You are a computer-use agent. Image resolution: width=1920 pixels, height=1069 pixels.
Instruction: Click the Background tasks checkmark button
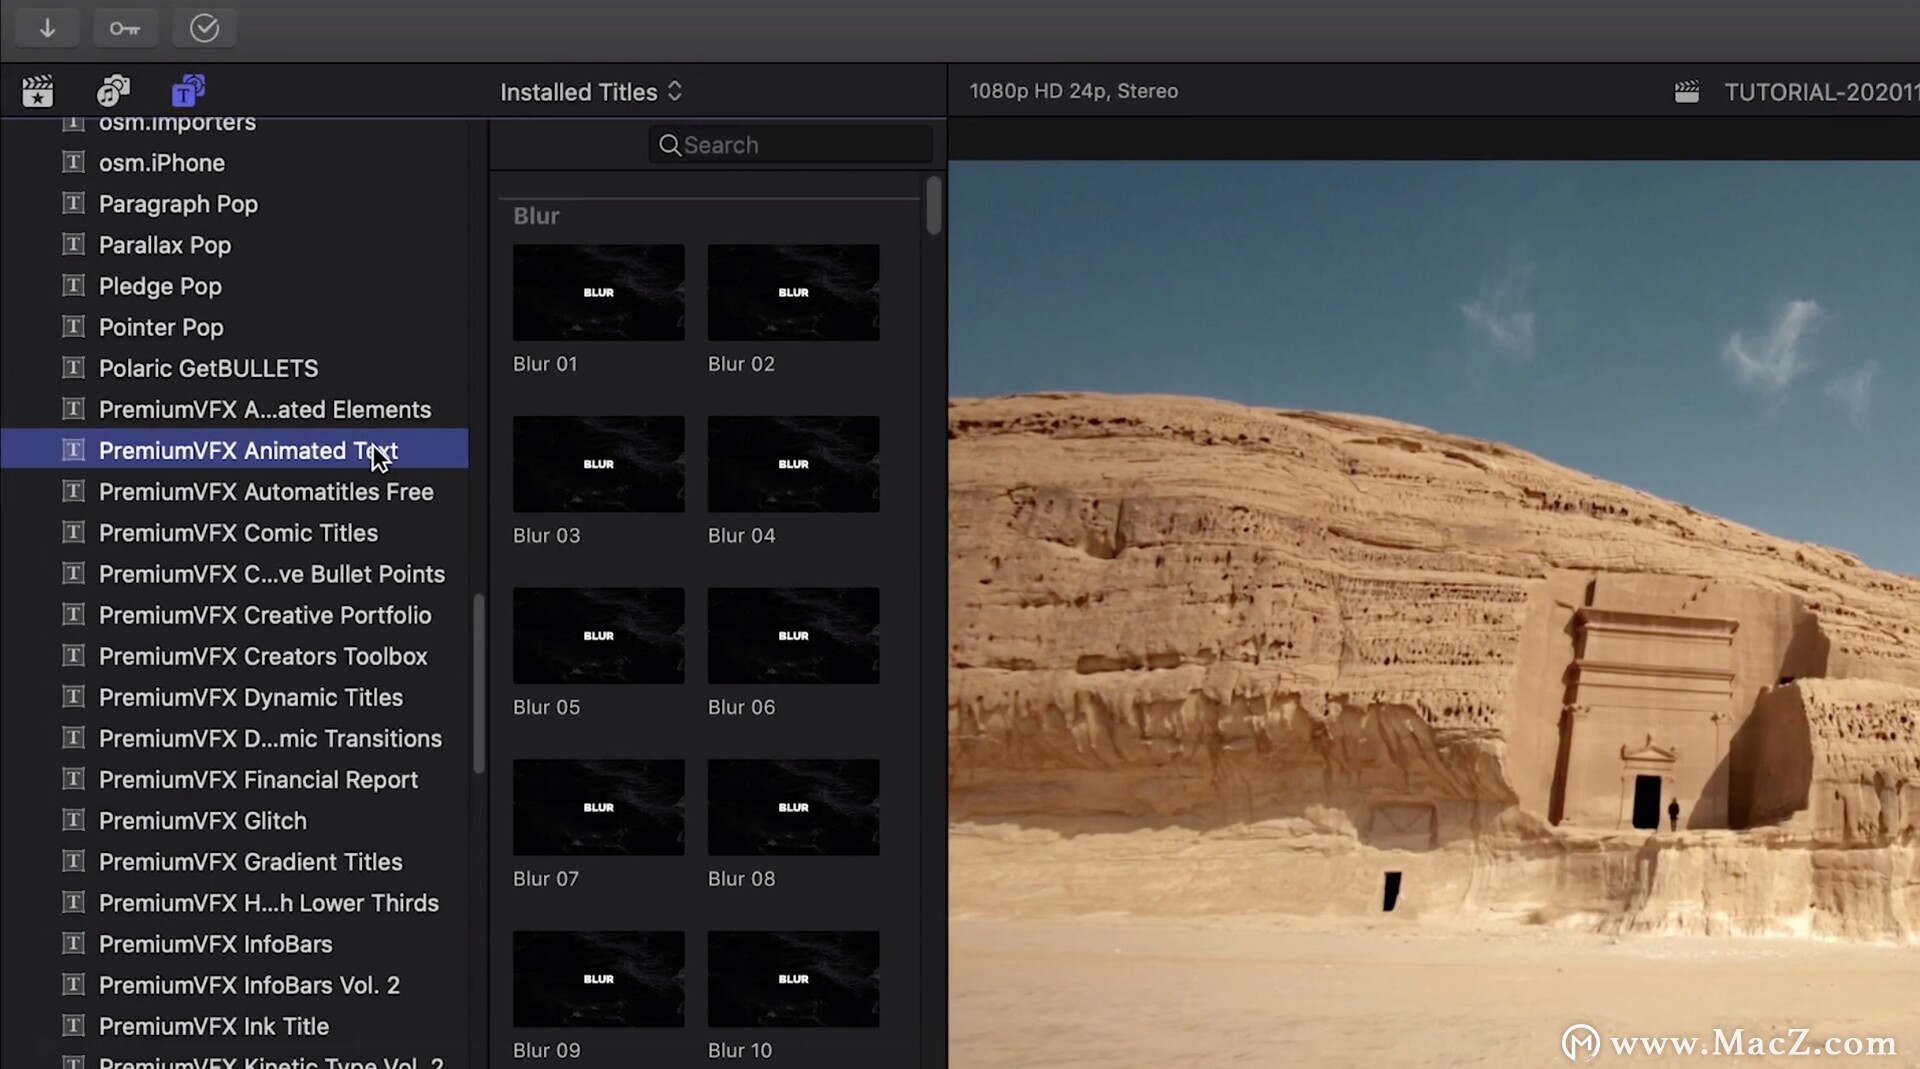(x=204, y=28)
